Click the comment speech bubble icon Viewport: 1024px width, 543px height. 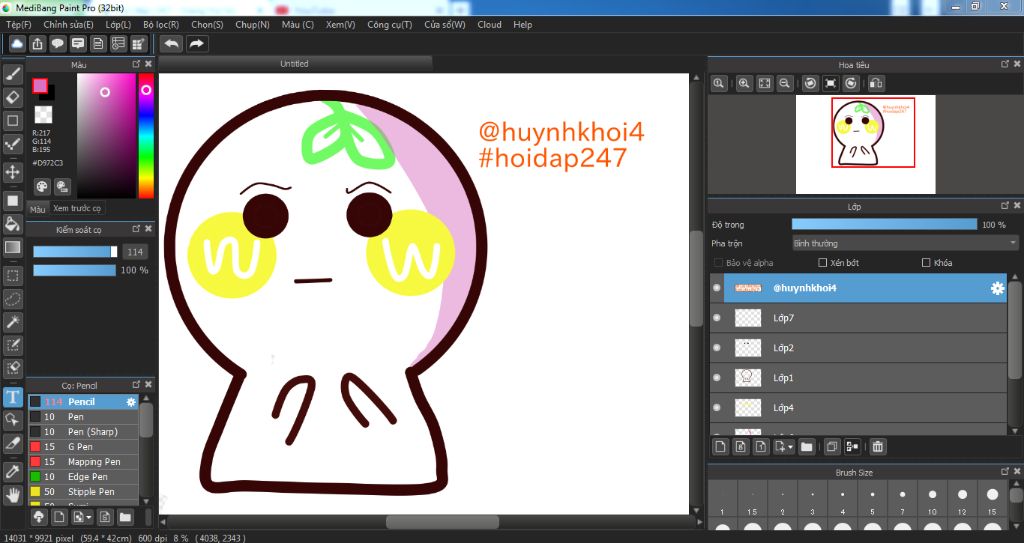(x=57, y=44)
